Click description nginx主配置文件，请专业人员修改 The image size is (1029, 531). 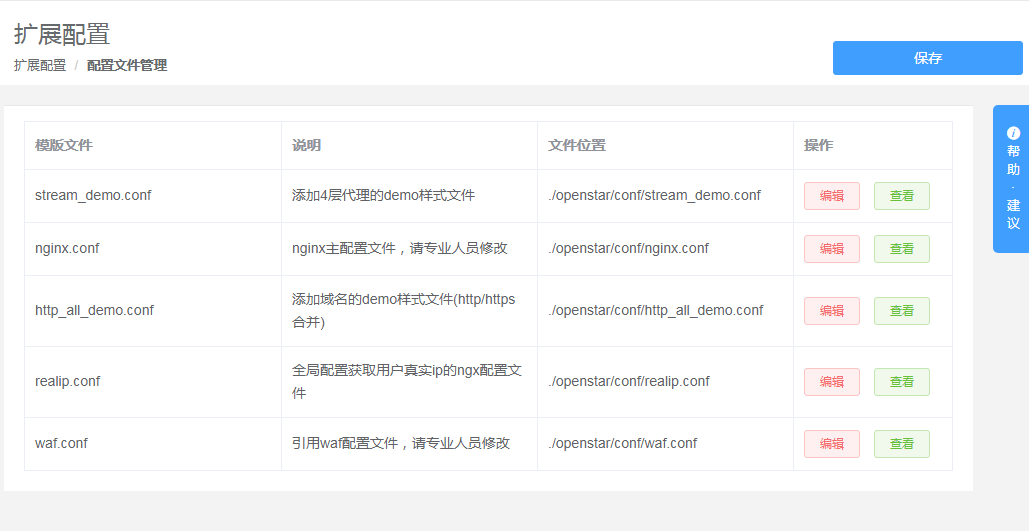pyautogui.click(x=400, y=249)
